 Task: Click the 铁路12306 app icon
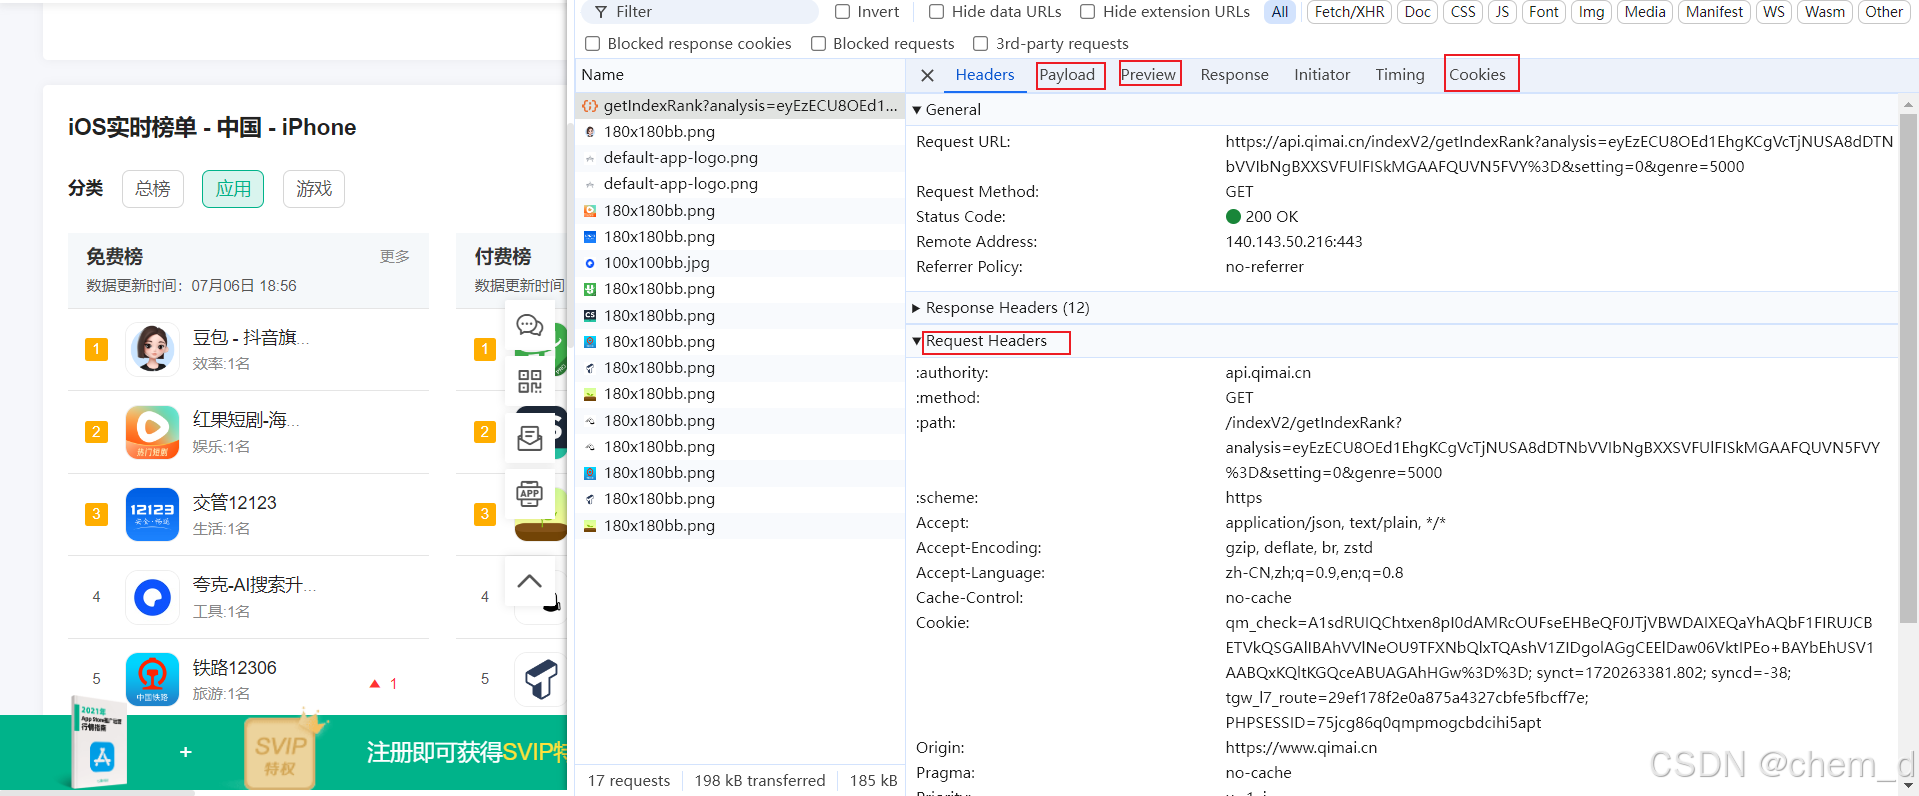click(x=152, y=679)
